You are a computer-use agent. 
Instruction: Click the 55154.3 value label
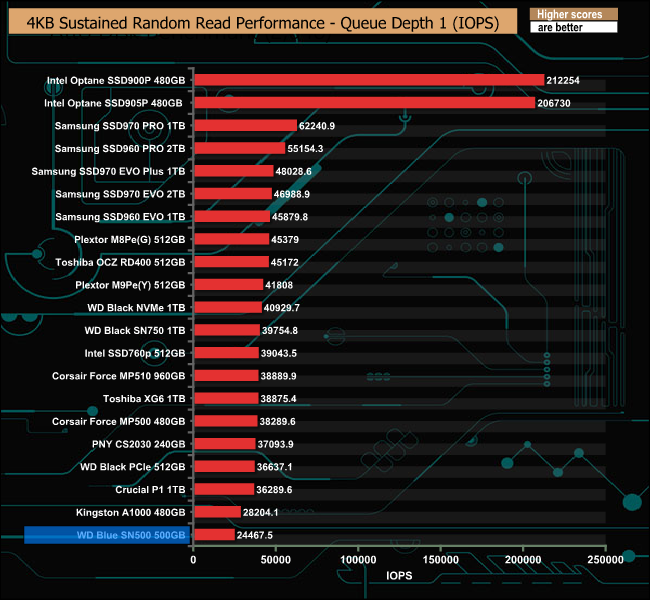click(x=305, y=149)
